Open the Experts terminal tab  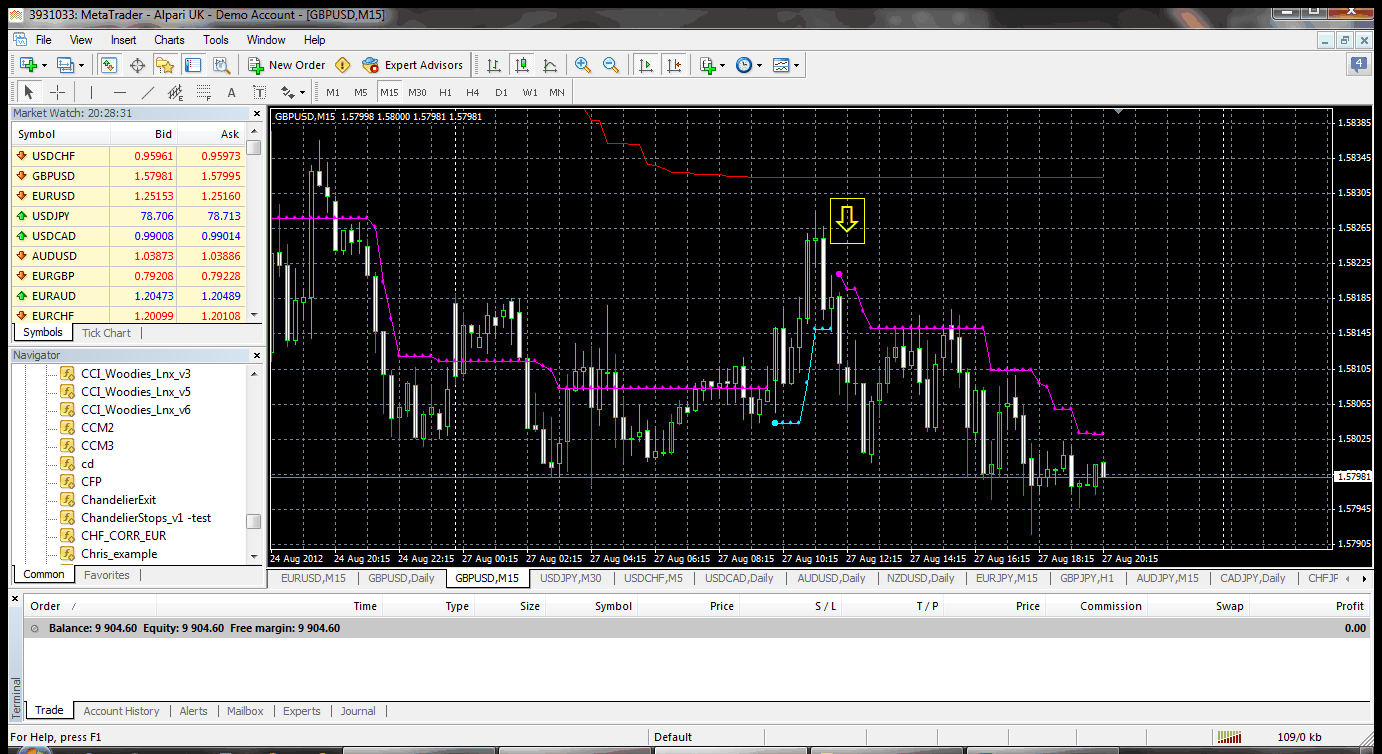pyautogui.click(x=301, y=711)
